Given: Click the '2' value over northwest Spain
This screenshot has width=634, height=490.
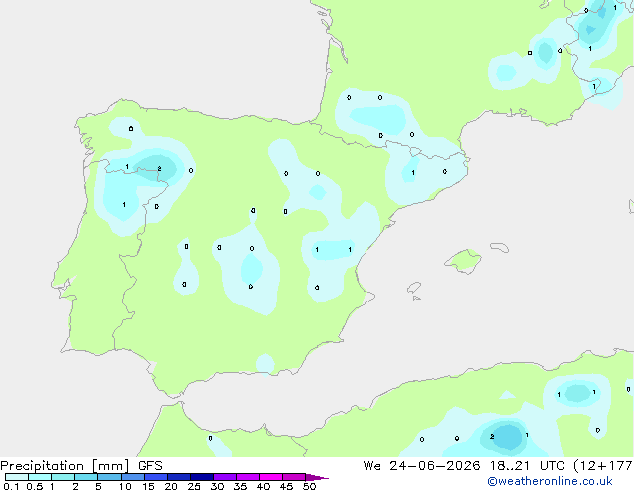Looking at the screenshot, I should tap(159, 169).
